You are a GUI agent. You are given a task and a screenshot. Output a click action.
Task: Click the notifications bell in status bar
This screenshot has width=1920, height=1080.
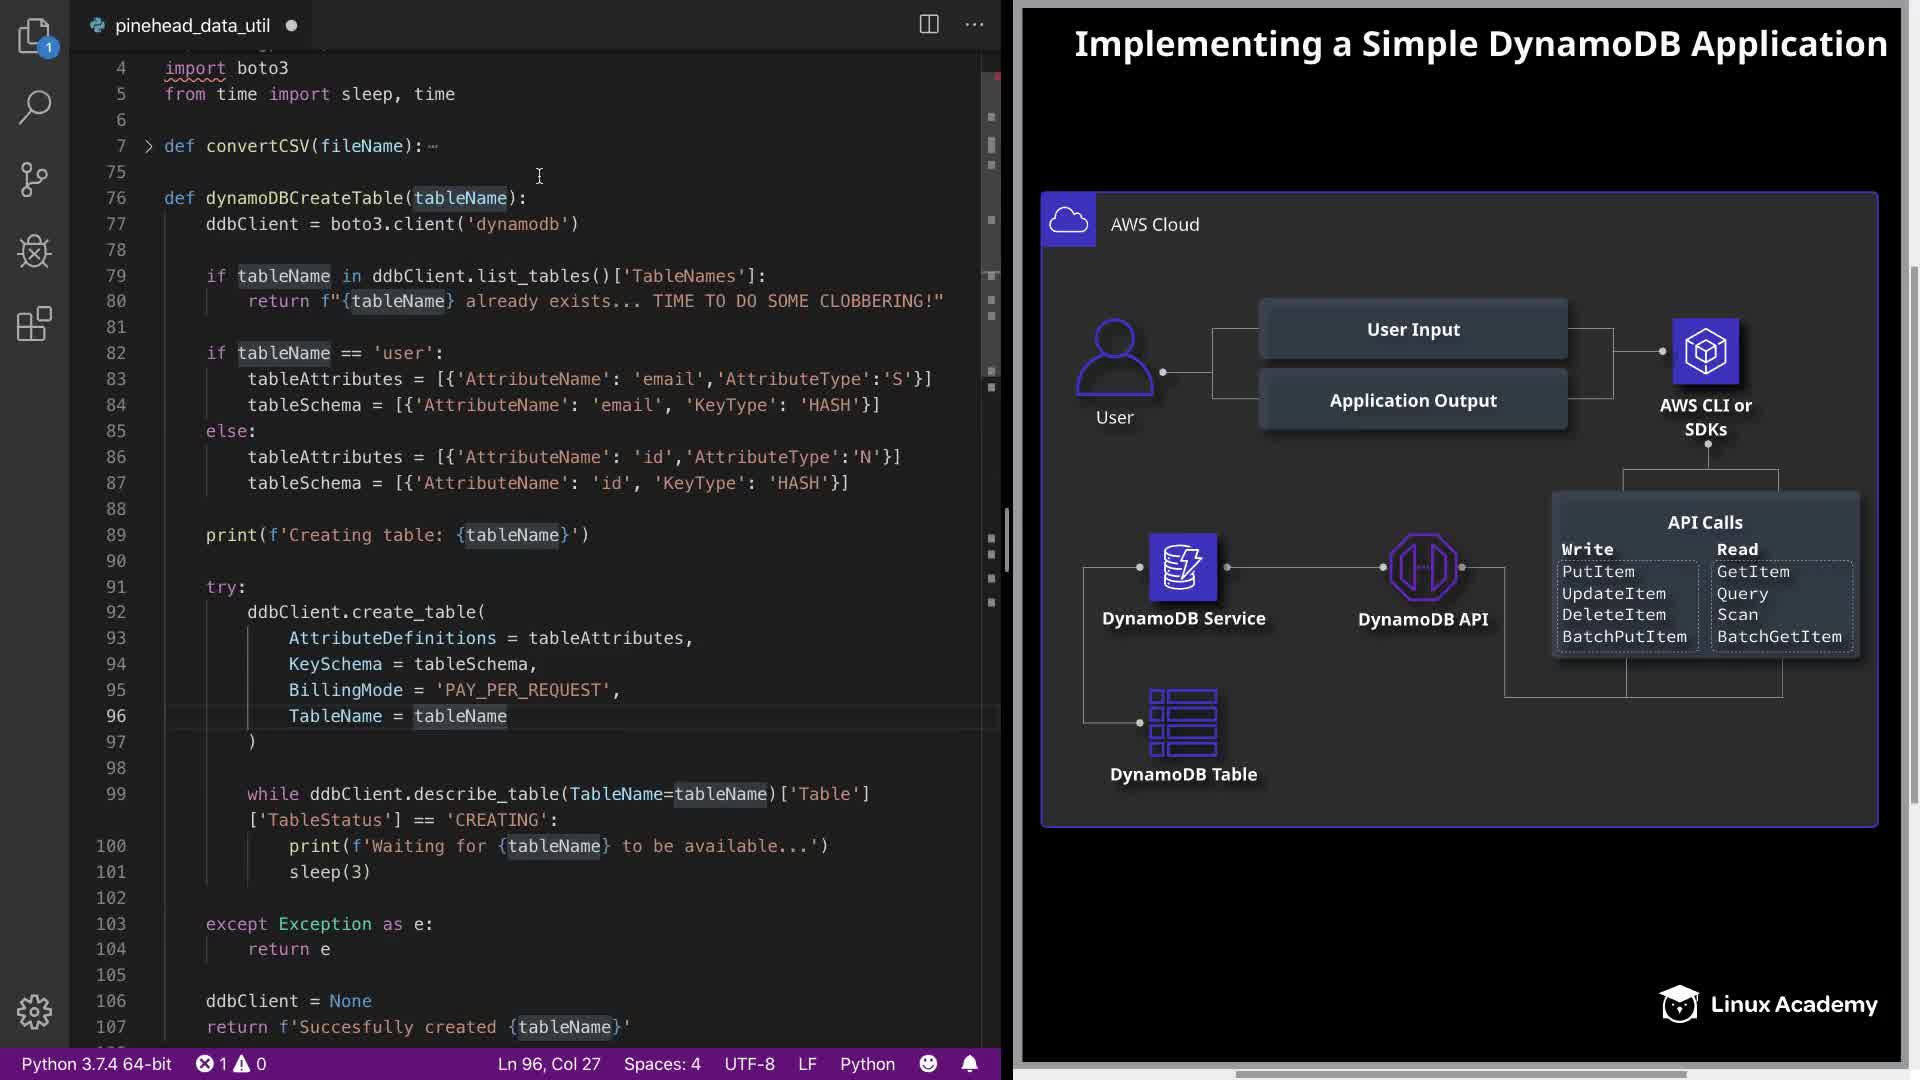(969, 1064)
